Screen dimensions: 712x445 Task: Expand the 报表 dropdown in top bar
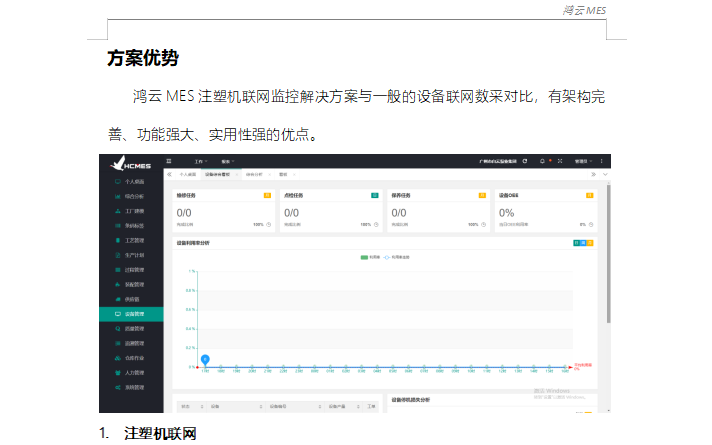pyautogui.click(x=228, y=161)
